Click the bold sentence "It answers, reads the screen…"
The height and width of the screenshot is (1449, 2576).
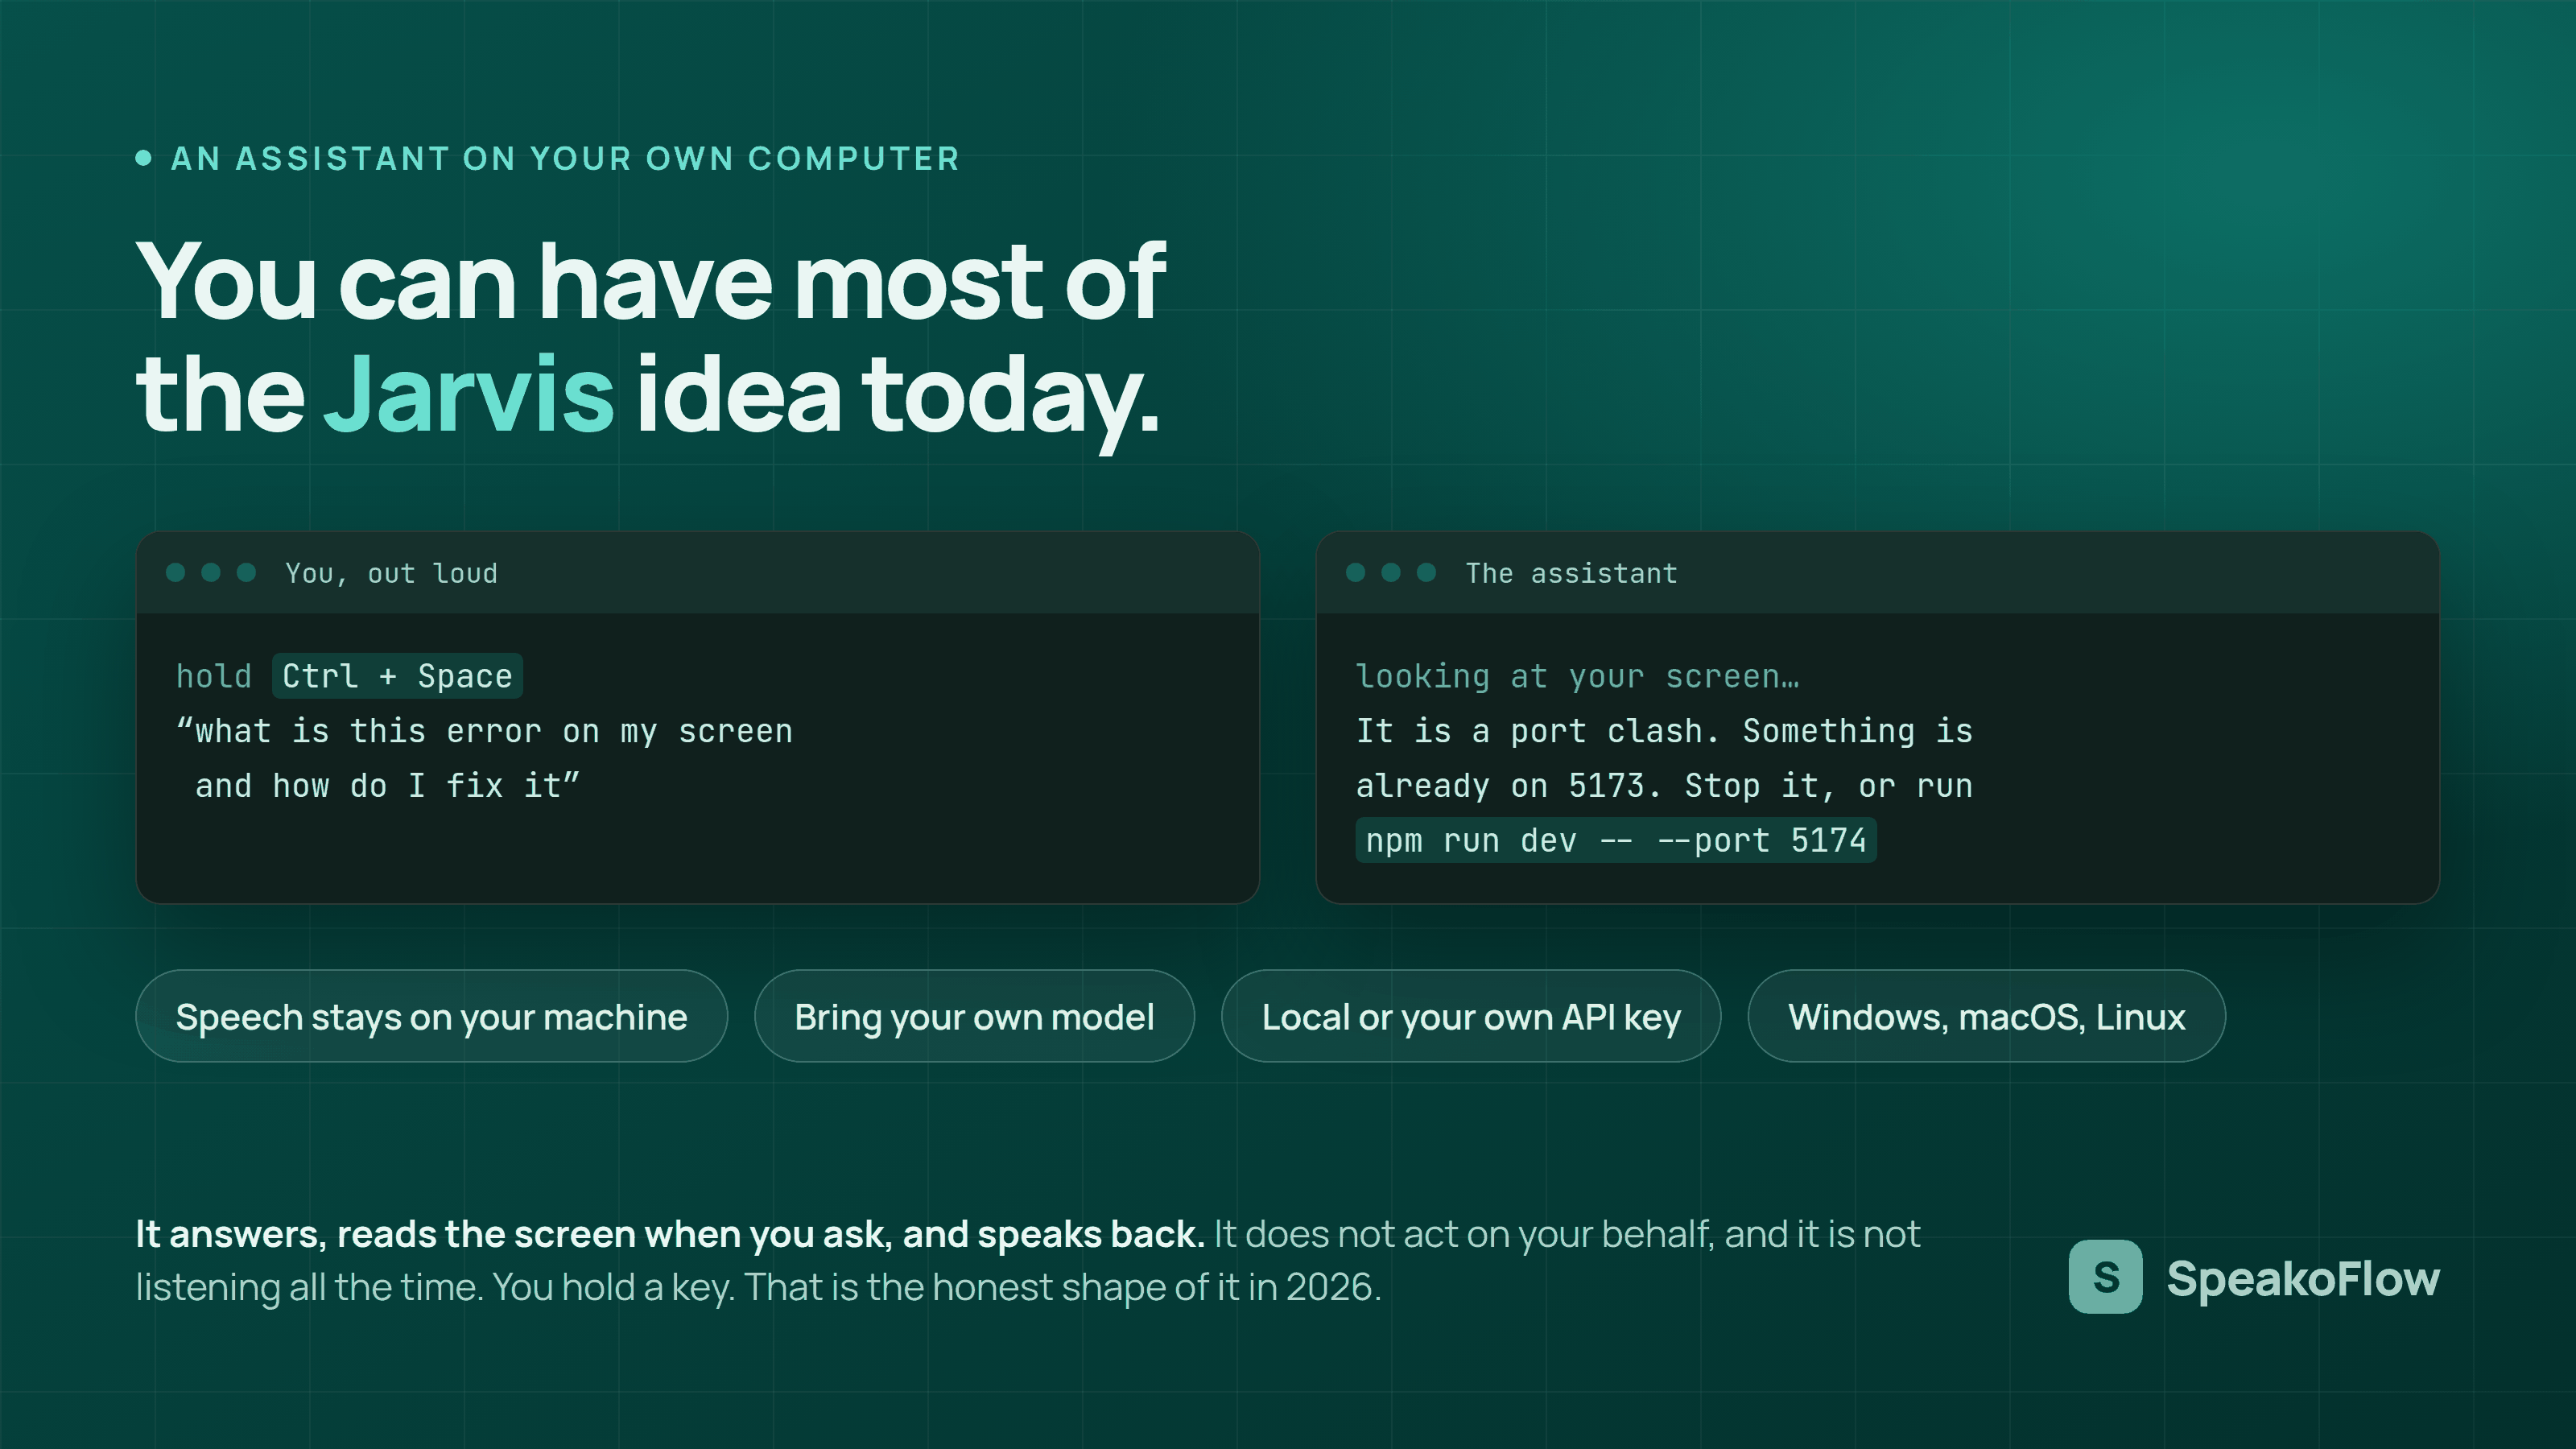click(x=670, y=1234)
